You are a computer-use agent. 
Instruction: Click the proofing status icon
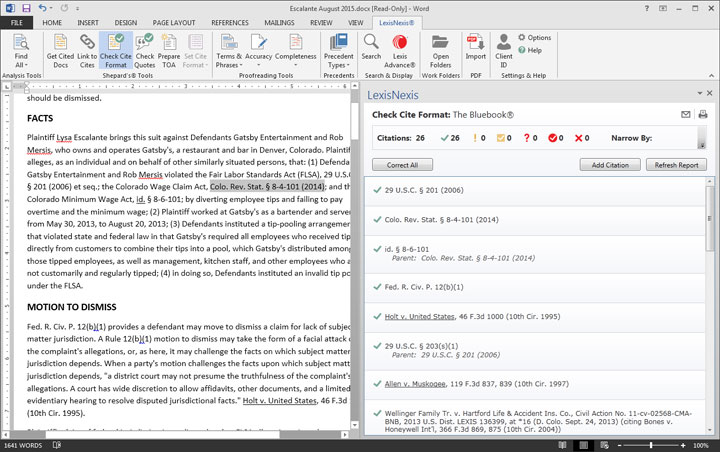[x=56, y=445]
